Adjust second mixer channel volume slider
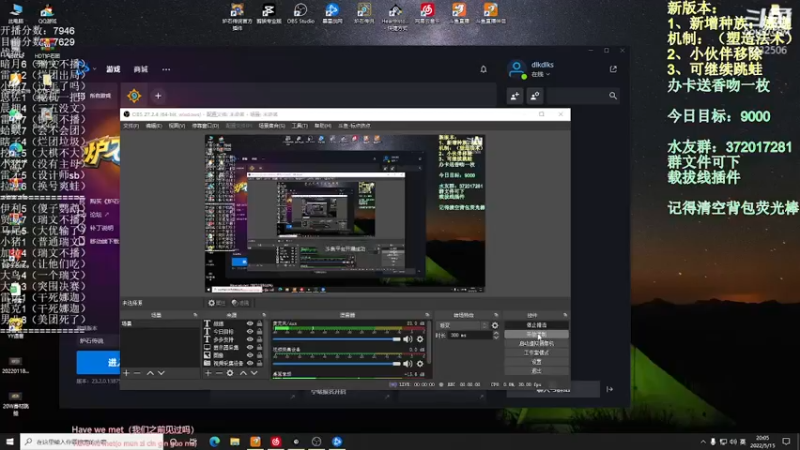Screen dimensions: 800x450 pyautogui.click(x=337, y=364)
